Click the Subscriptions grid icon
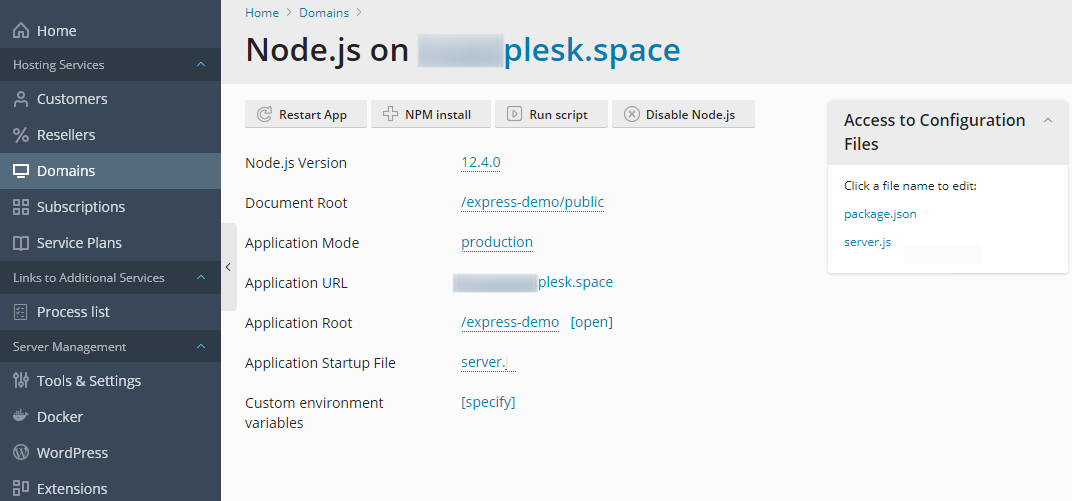The width and height of the screenshot is (1072, 501). tap(21, 207)
